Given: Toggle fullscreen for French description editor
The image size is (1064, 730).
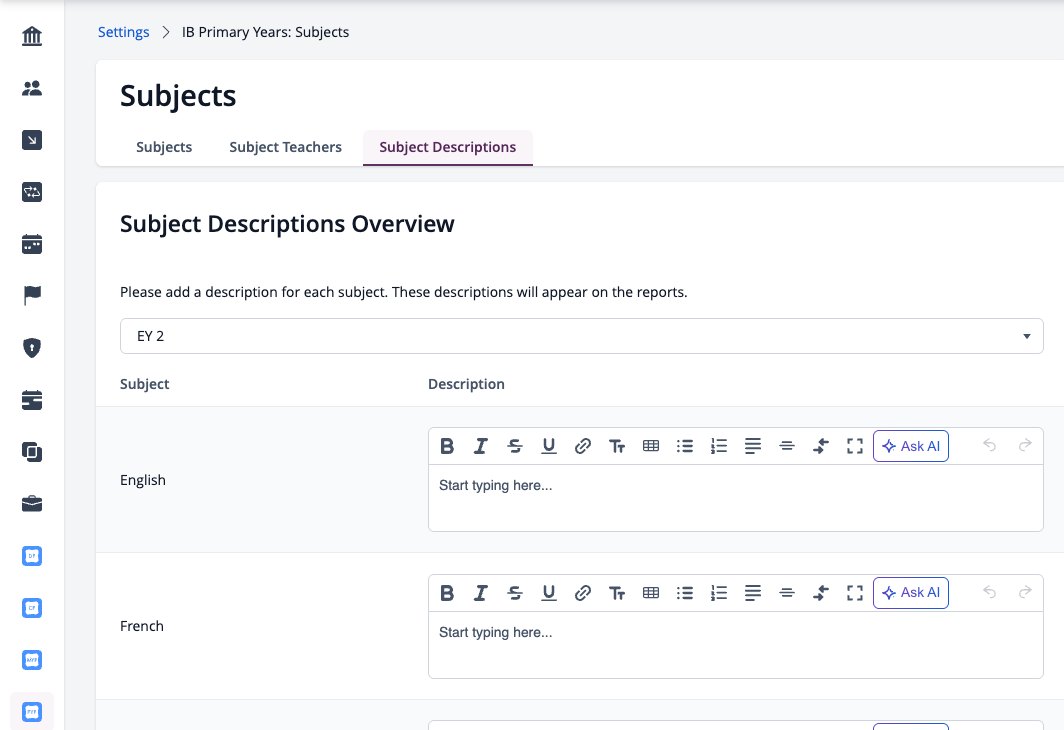Looking at the screenshot, I should click(x=854, y=593).
